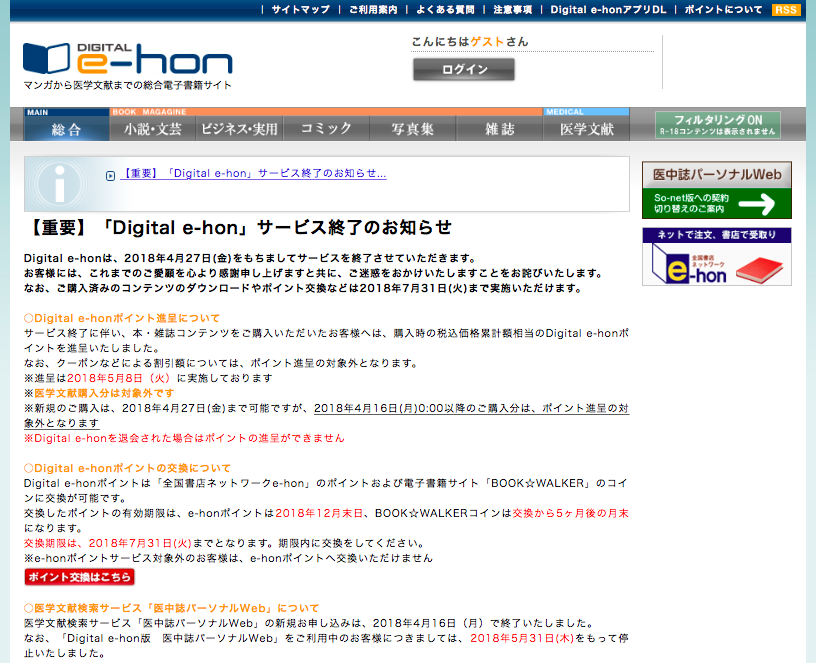This screenshot has width=816, height=663.
Task: Open the 【重要】サービス終了のお知らせ notice link
Action: [x=253, y=174]
